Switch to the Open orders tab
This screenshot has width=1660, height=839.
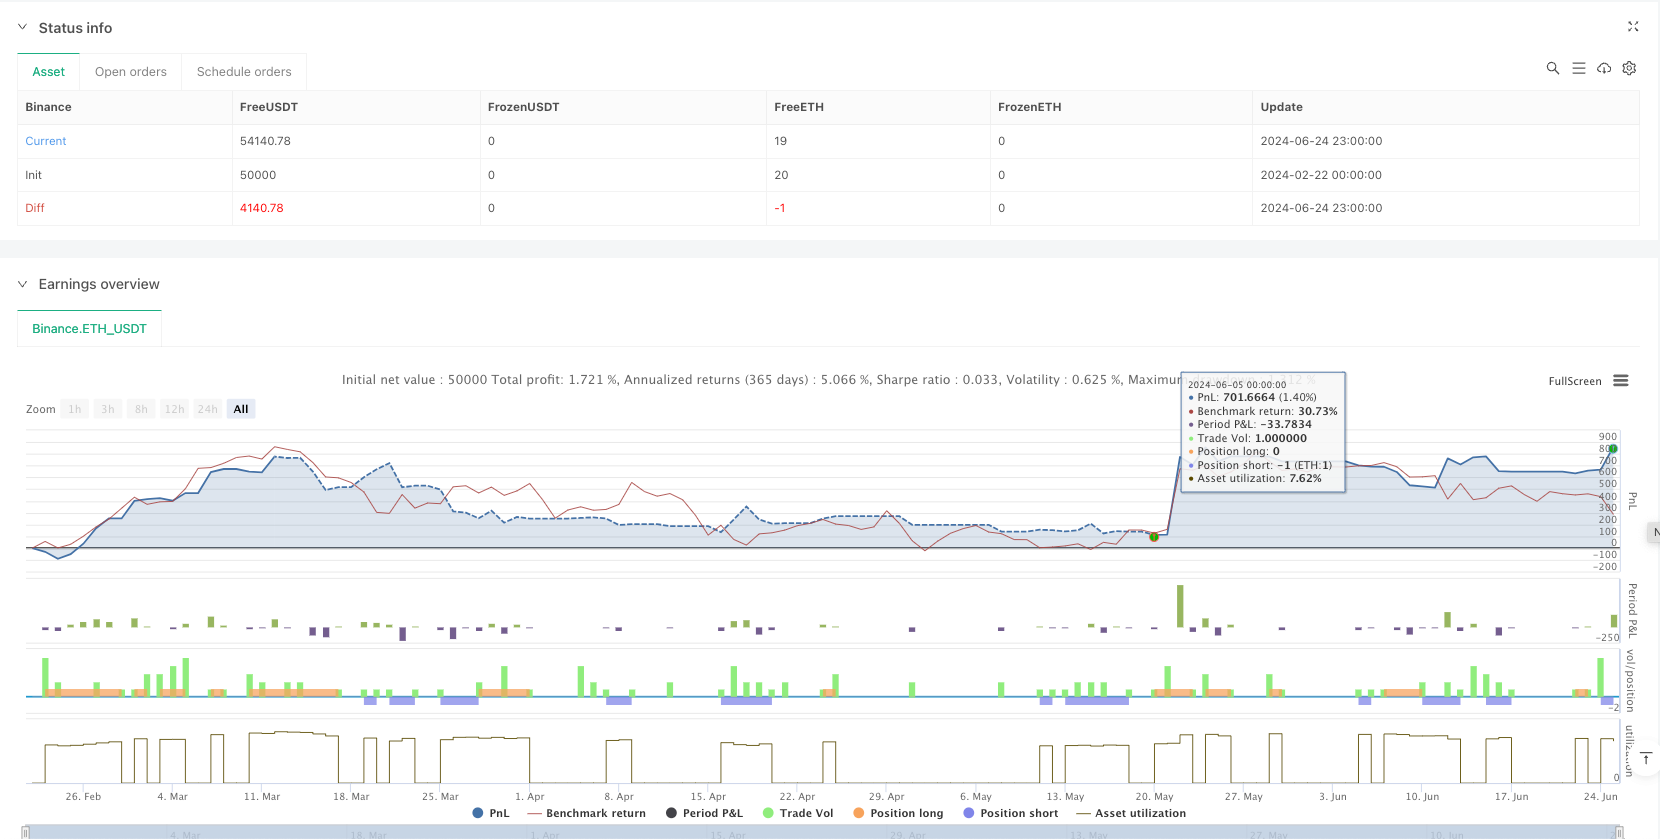click(131, 72)
